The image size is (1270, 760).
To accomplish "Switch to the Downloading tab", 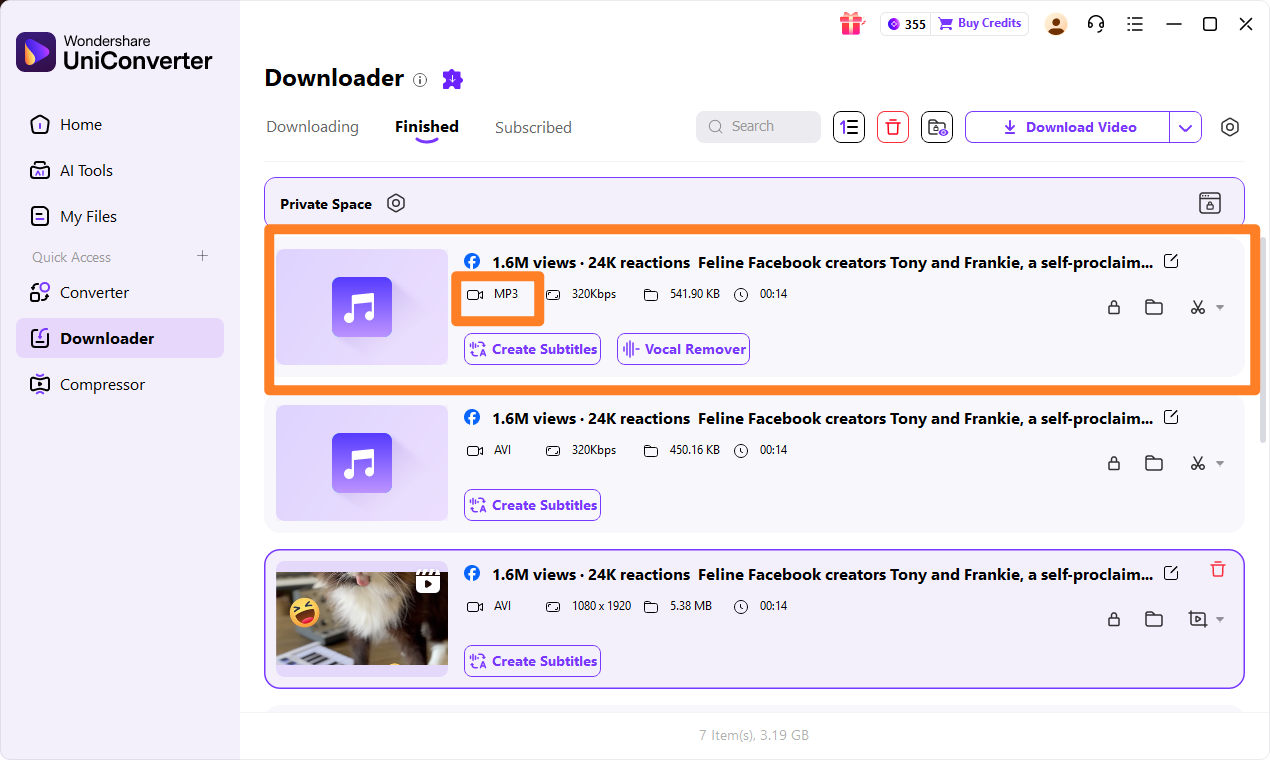I will coord(312,127).
